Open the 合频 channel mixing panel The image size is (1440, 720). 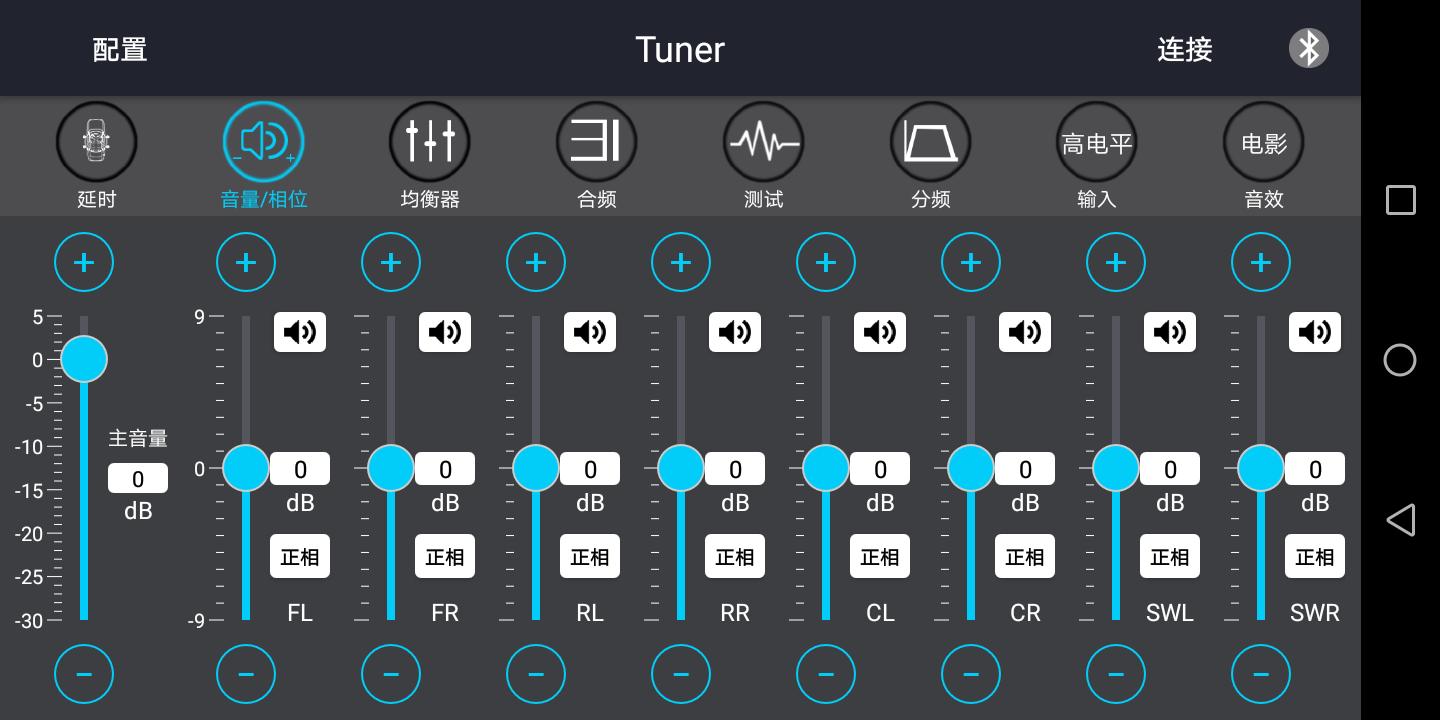(x=595, y=155)
